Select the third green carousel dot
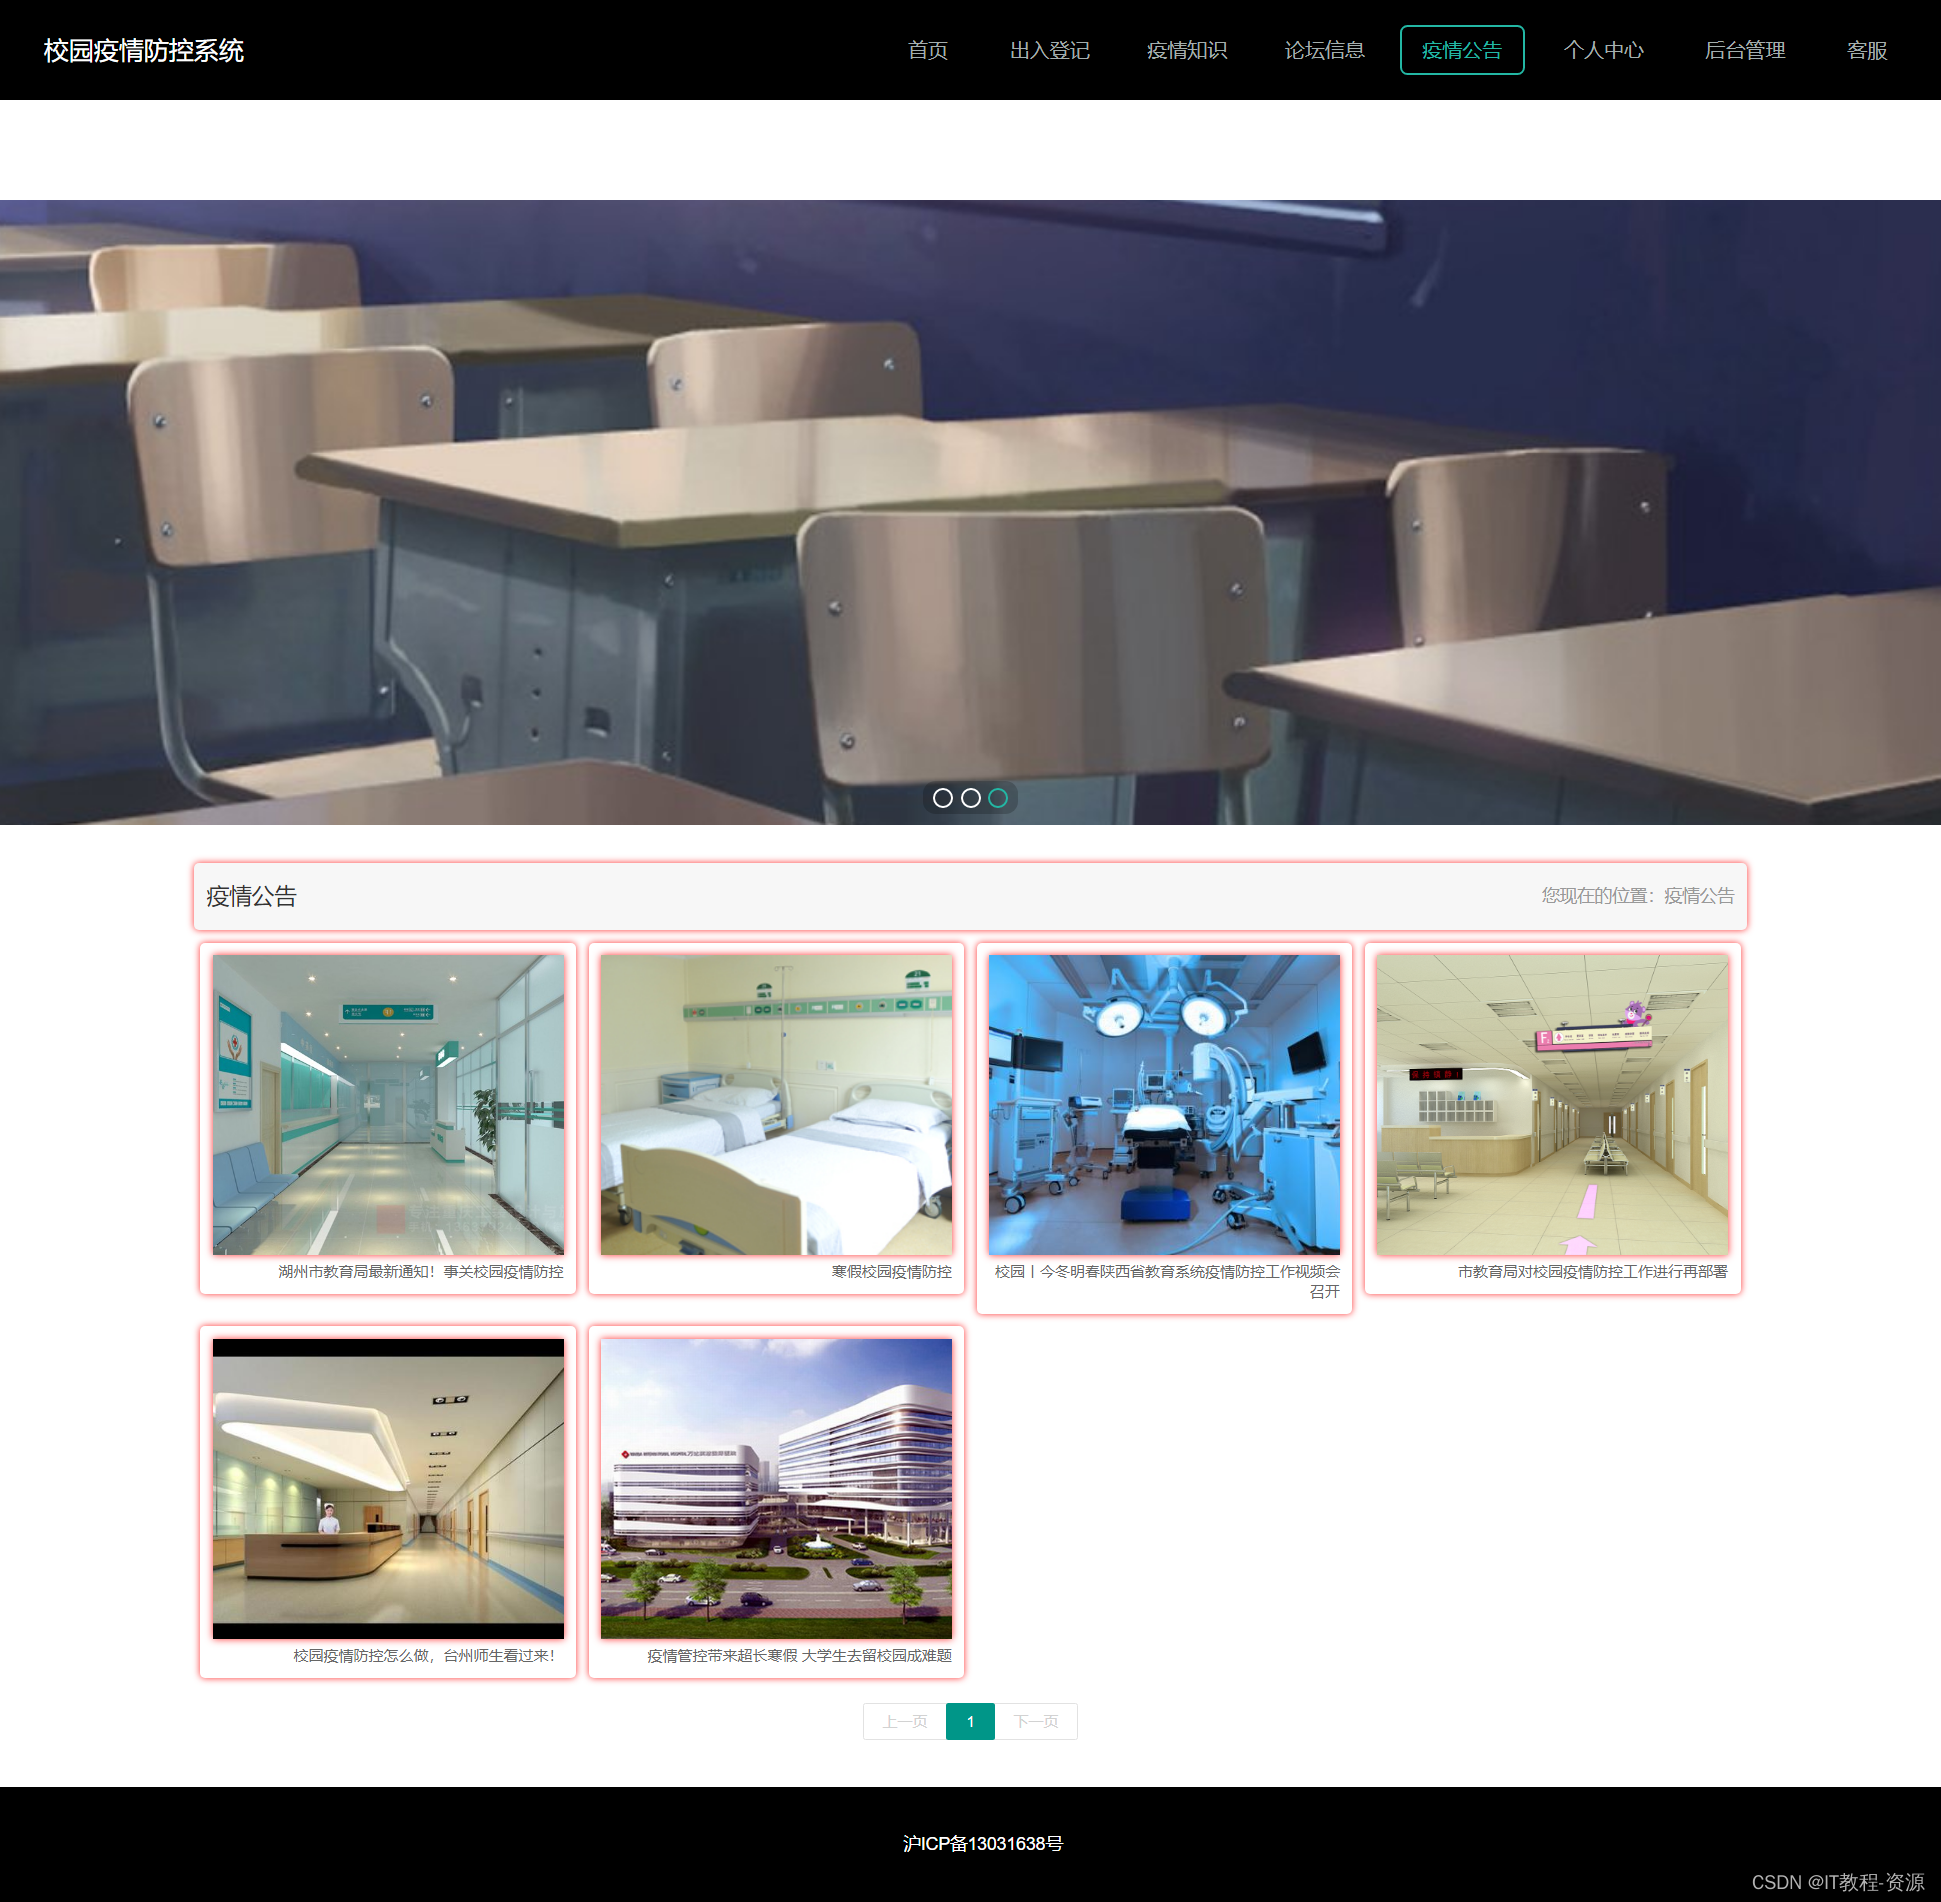Image resolution: width=1941 pixels, height=1902 pixels. click(x=998, y=798)
